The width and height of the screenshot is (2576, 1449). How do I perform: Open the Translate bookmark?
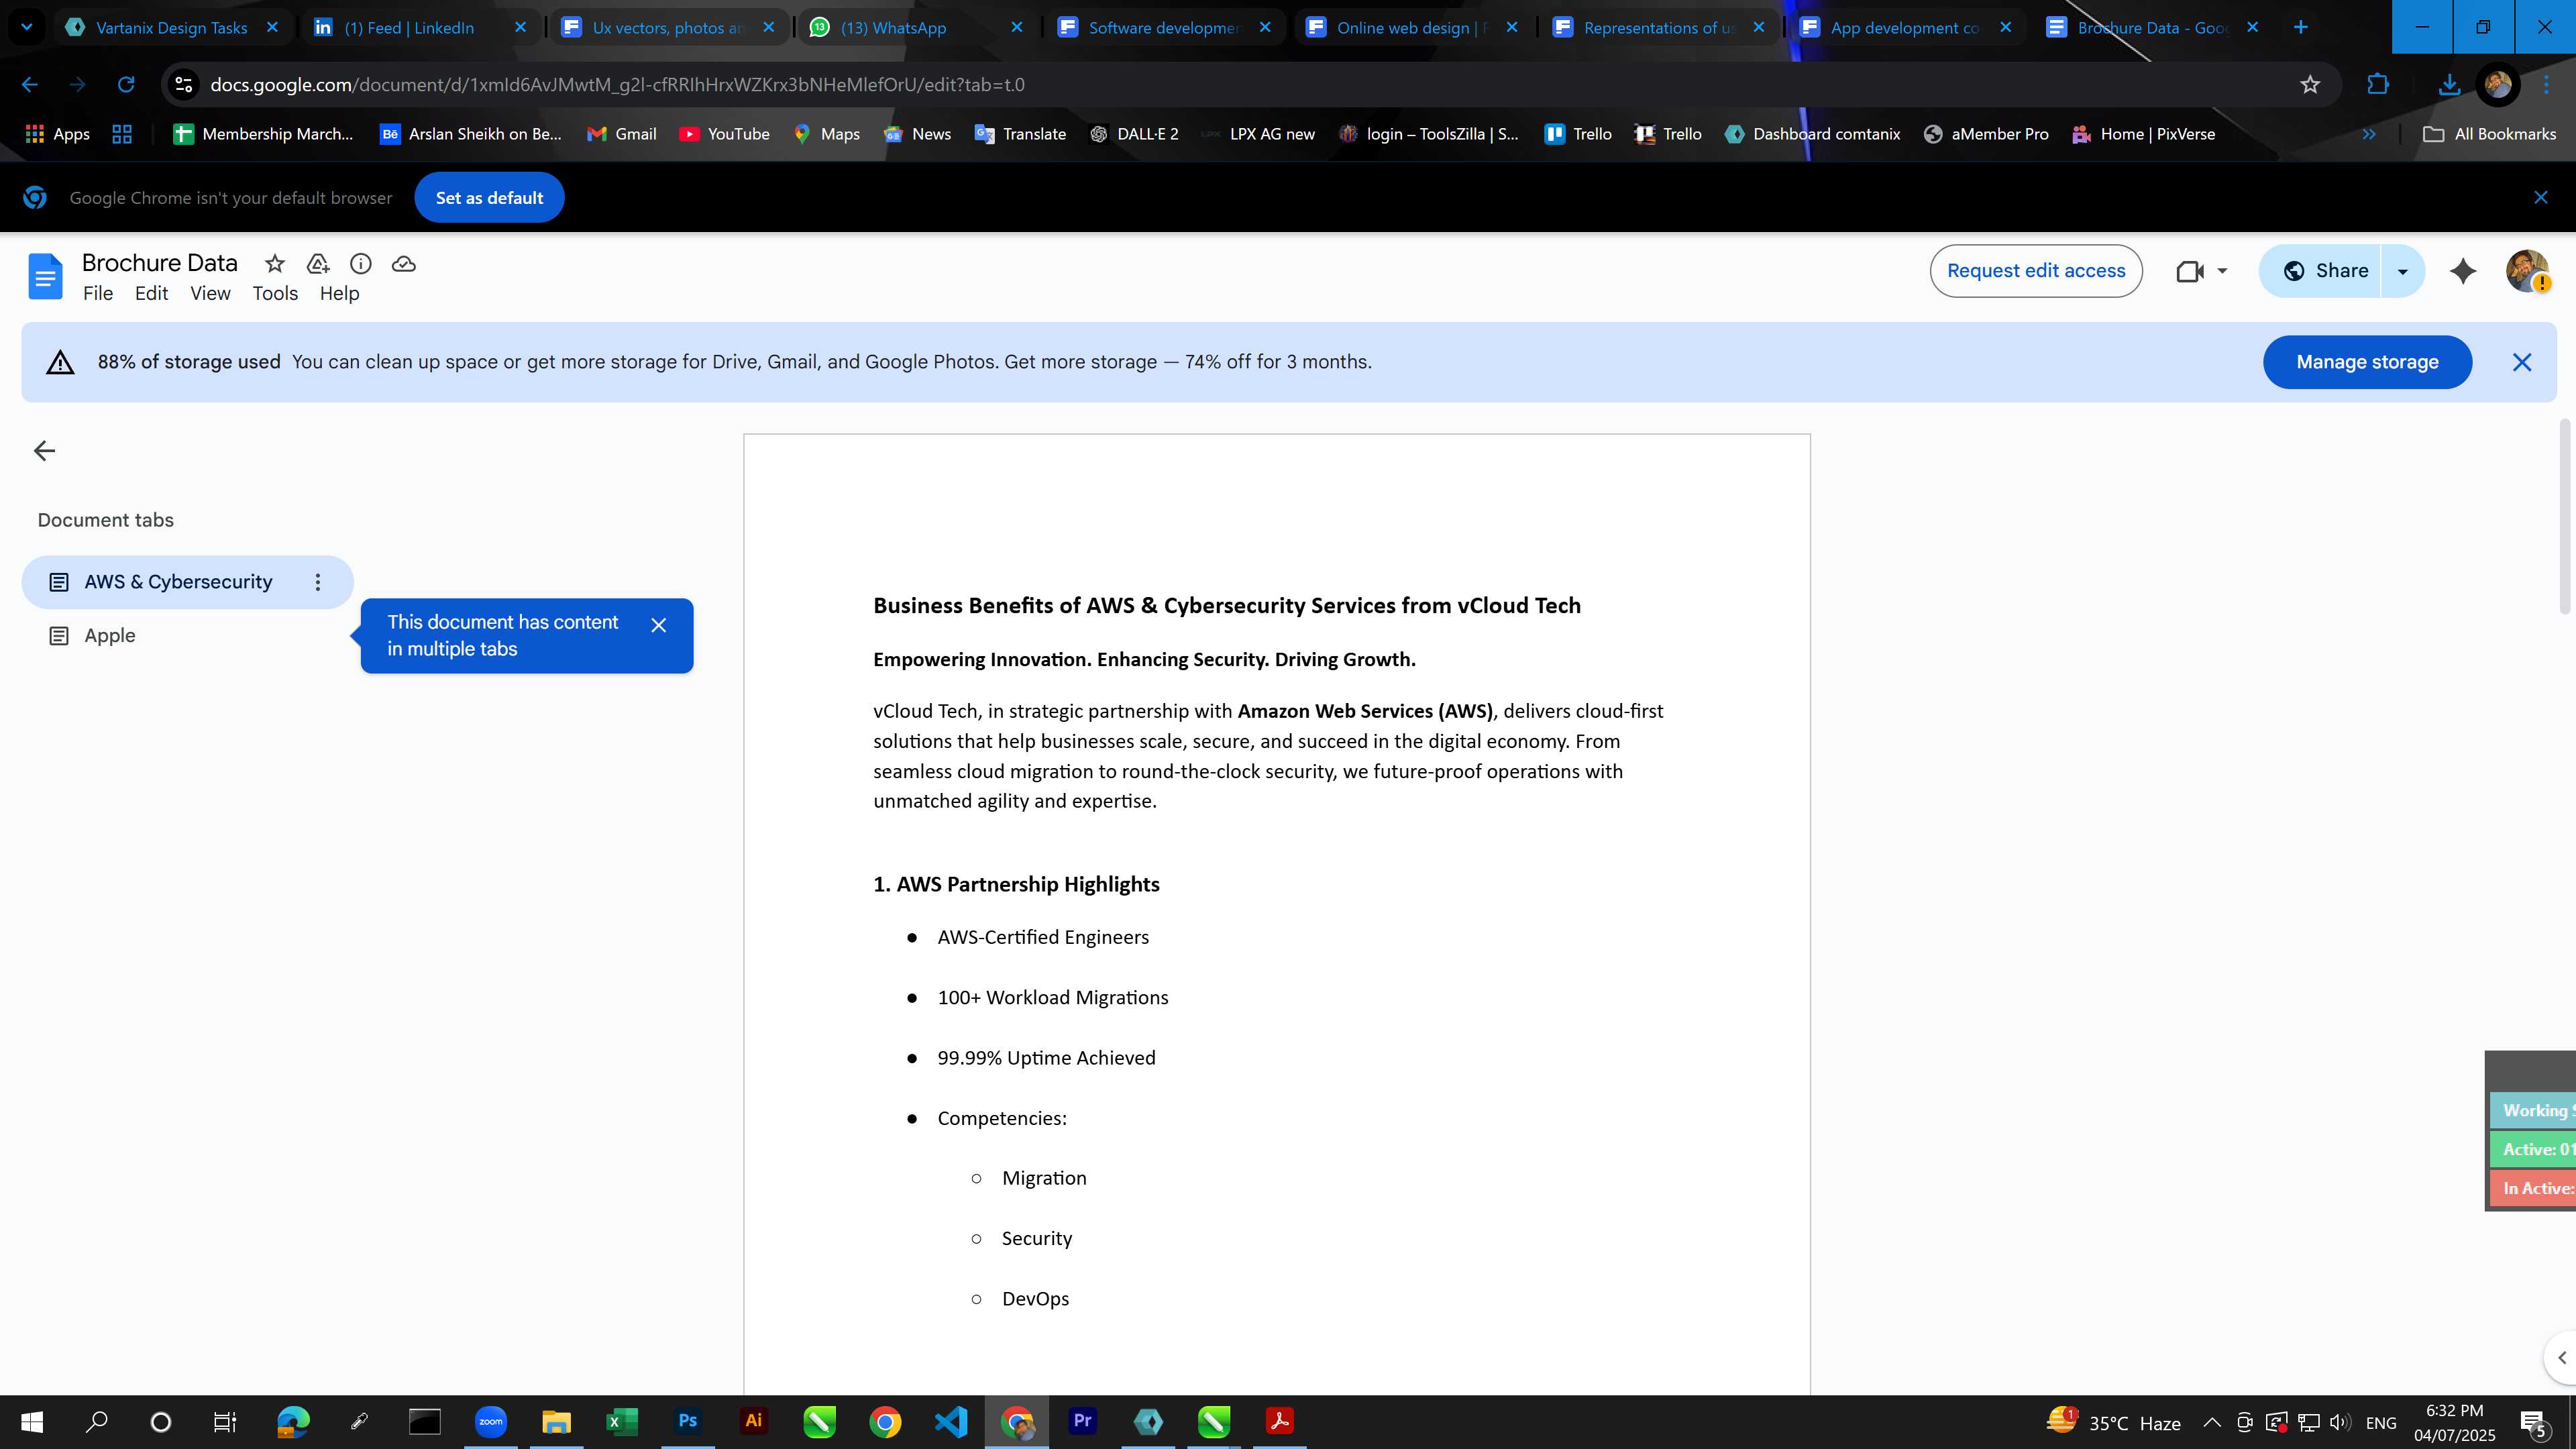pyautogui.click(x=1020, y=134)
